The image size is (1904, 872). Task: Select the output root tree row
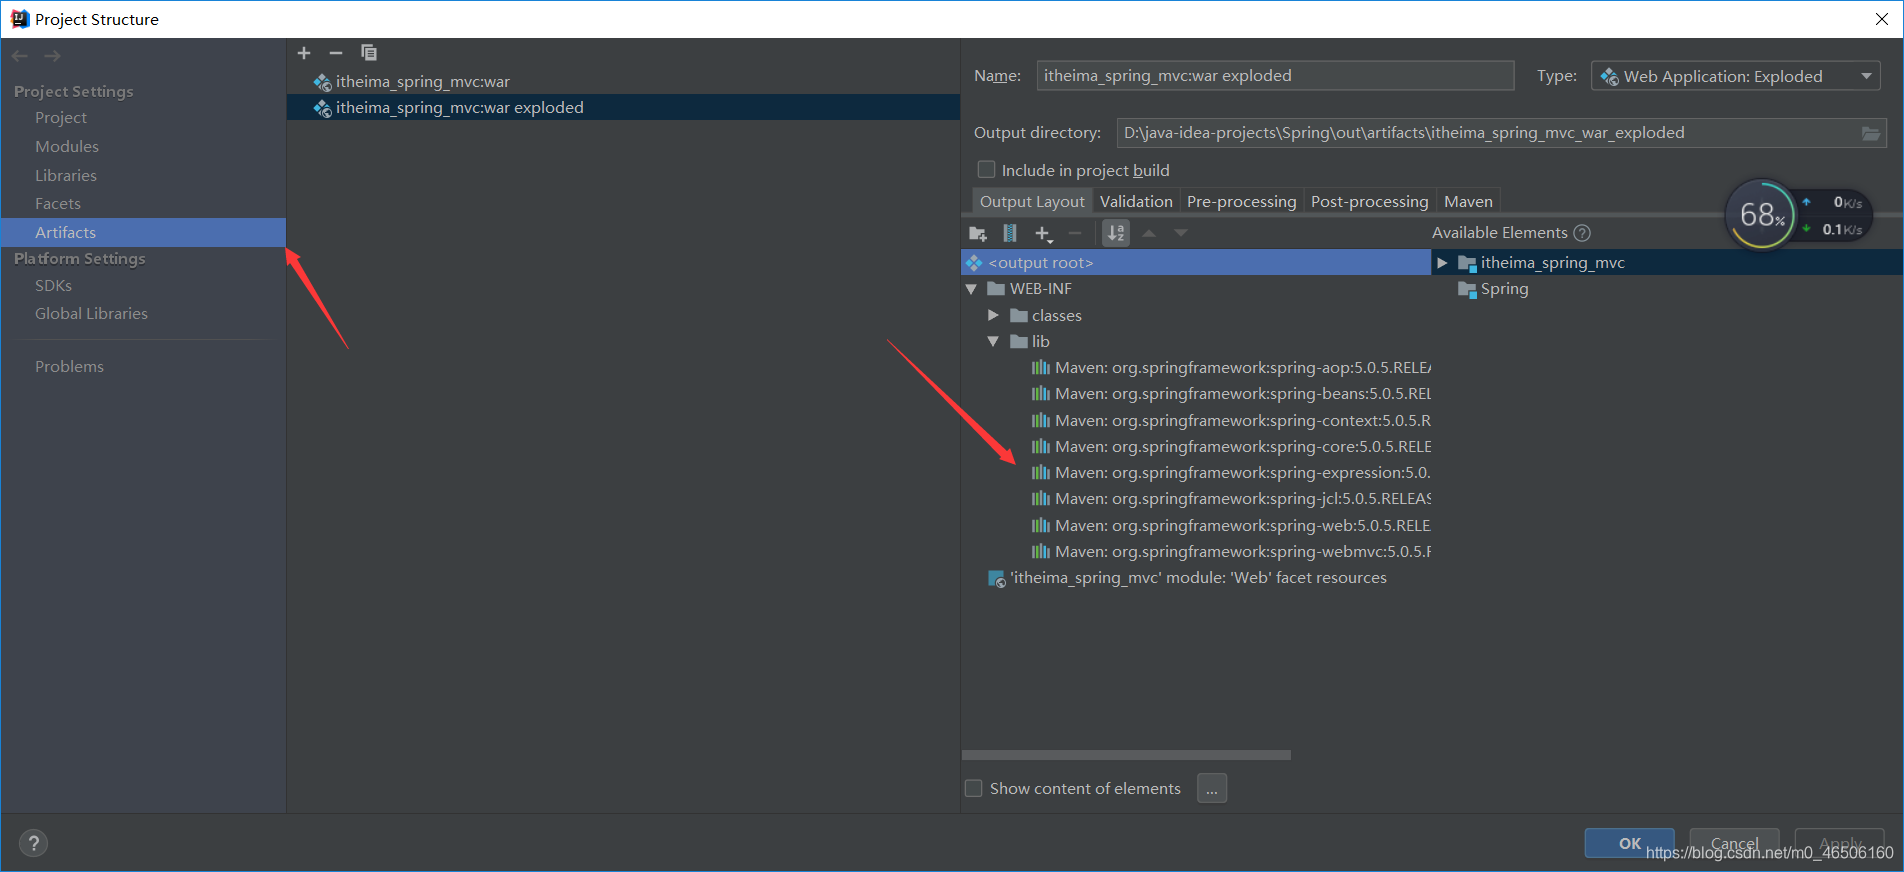[1196, 263]
